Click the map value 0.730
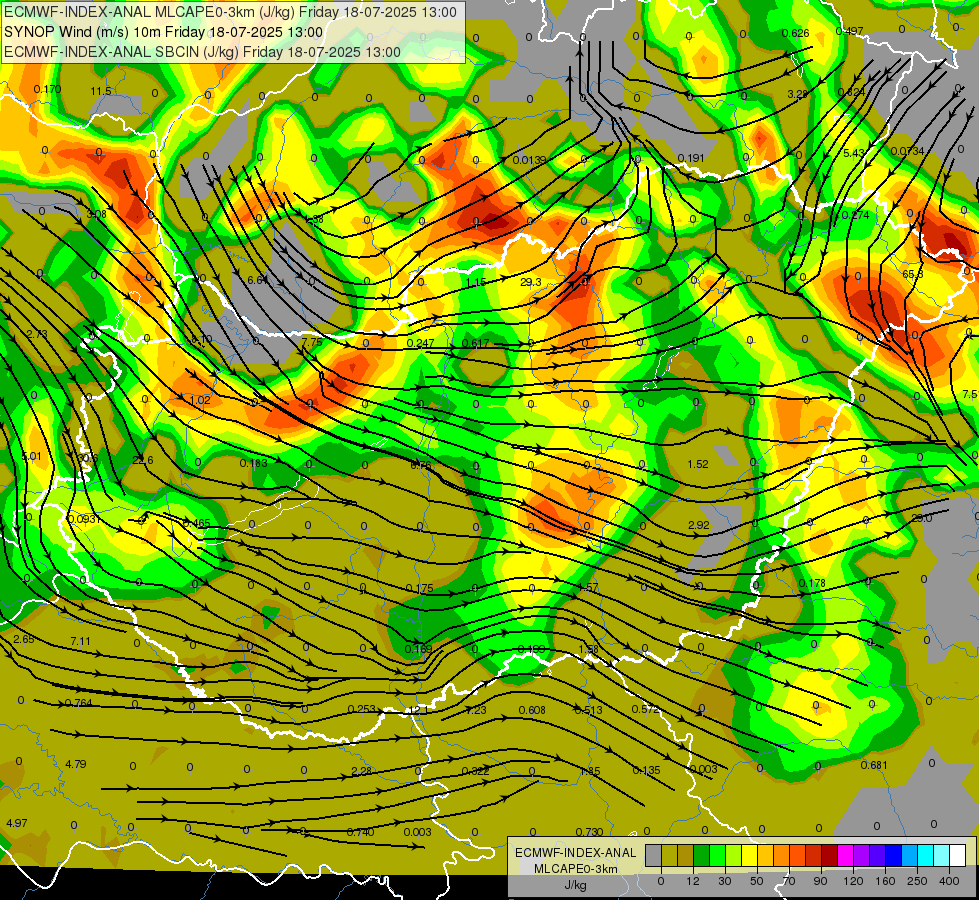The width and height of the screenshot is (979, 900). tap(589, 832)
